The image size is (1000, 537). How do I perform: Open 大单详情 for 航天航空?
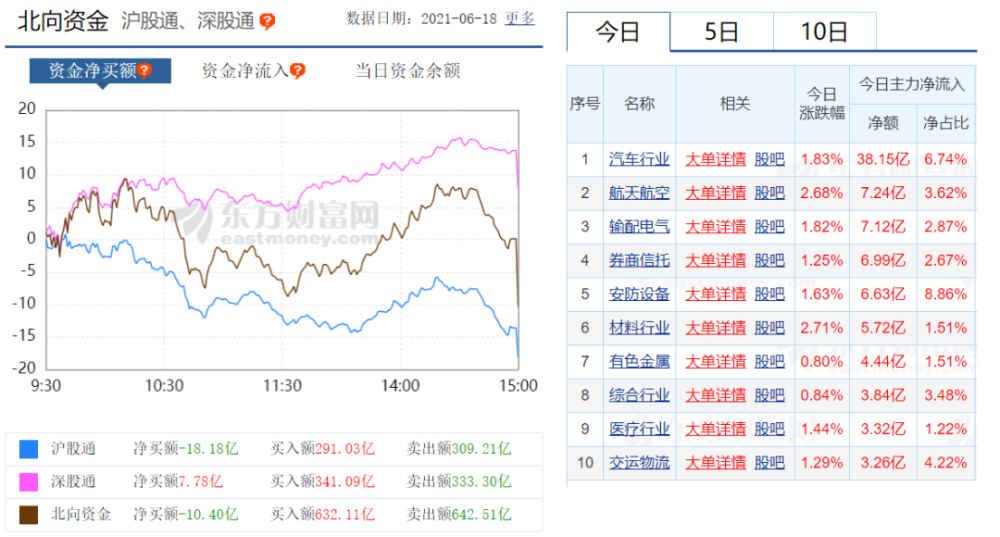[x=716, y=193]
